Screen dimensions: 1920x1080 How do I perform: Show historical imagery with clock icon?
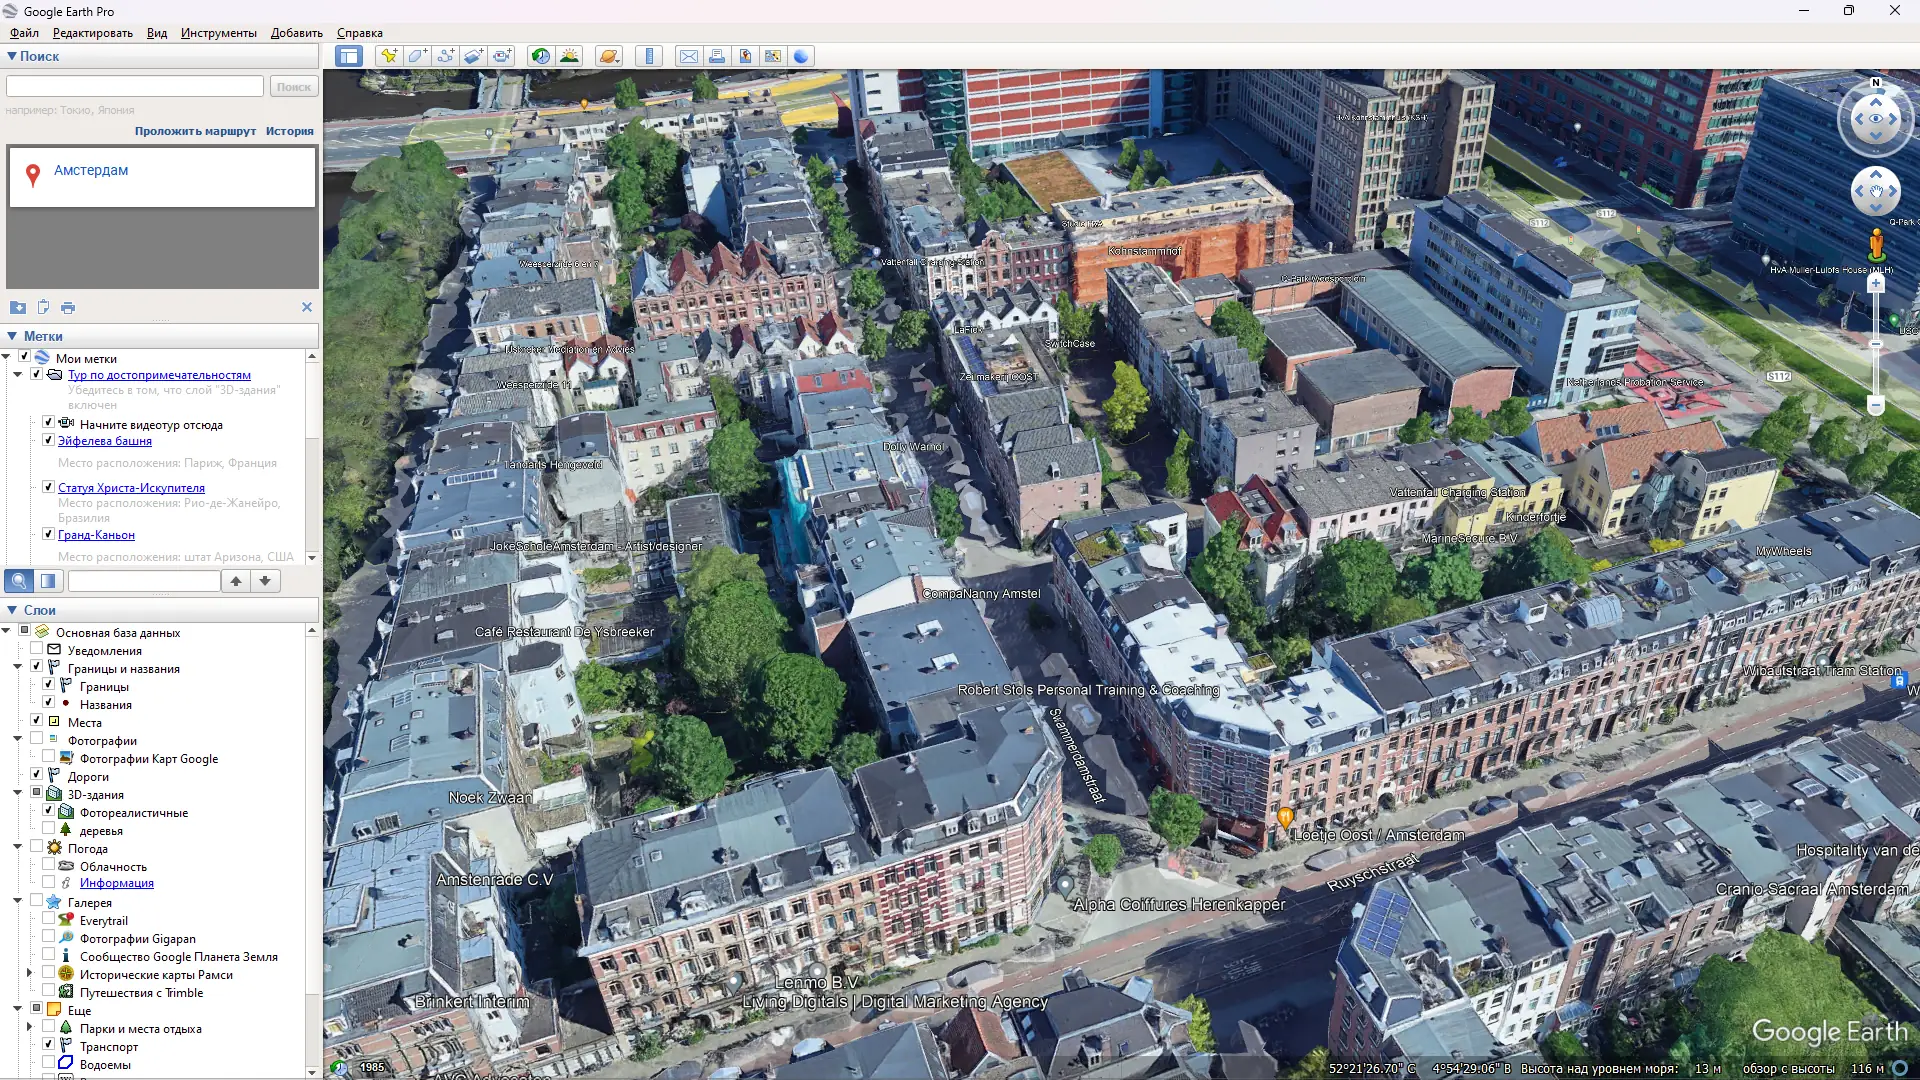[540, 56]
